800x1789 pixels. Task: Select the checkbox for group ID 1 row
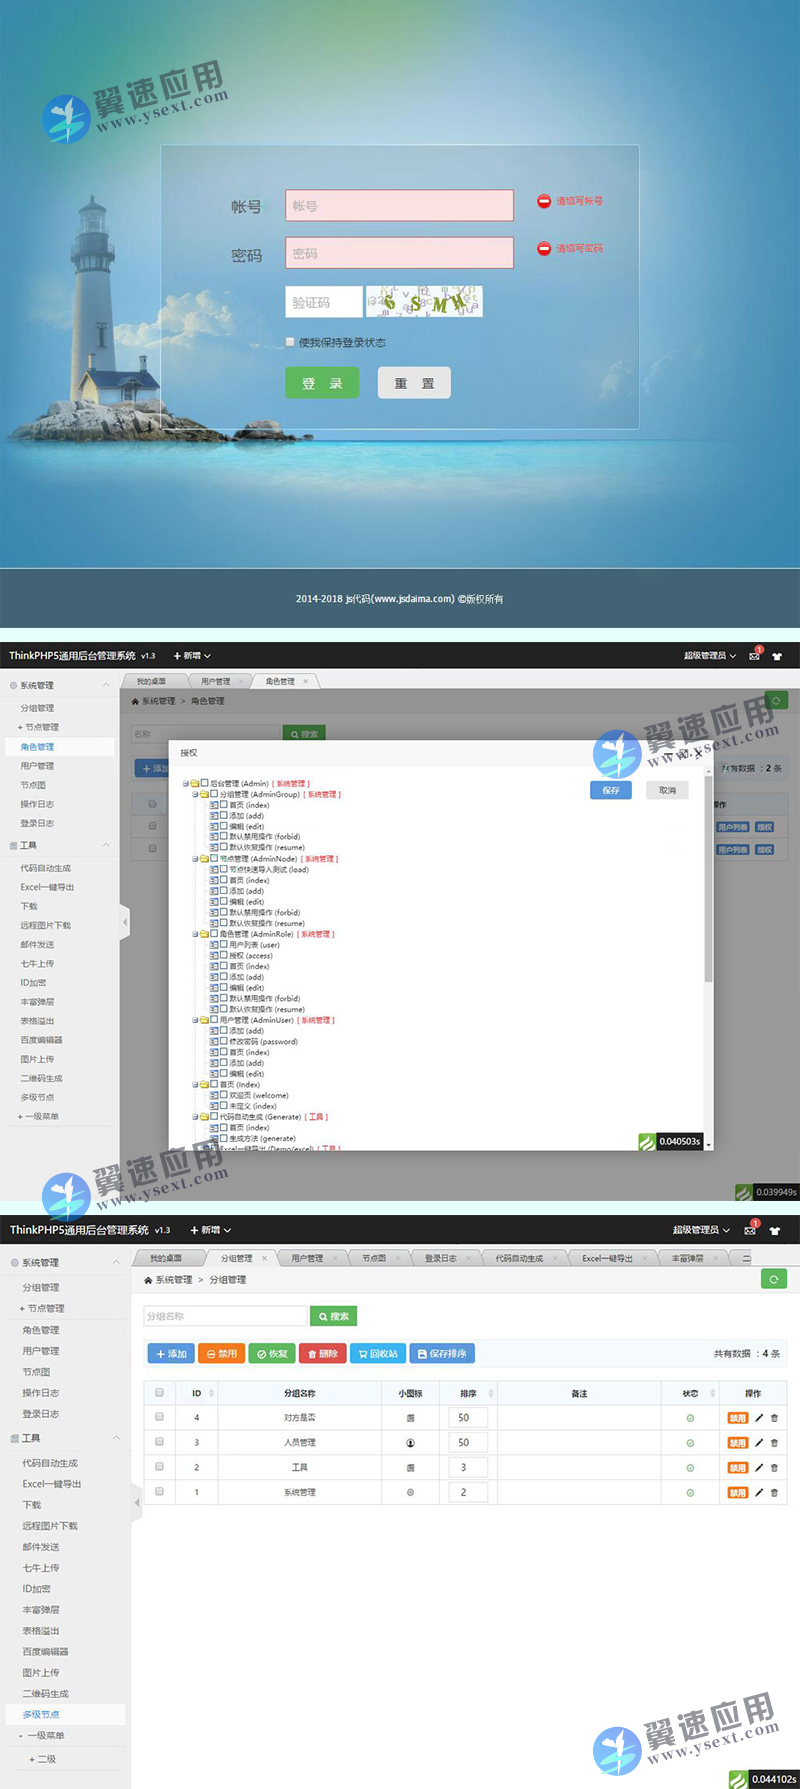pos(159,1492)
